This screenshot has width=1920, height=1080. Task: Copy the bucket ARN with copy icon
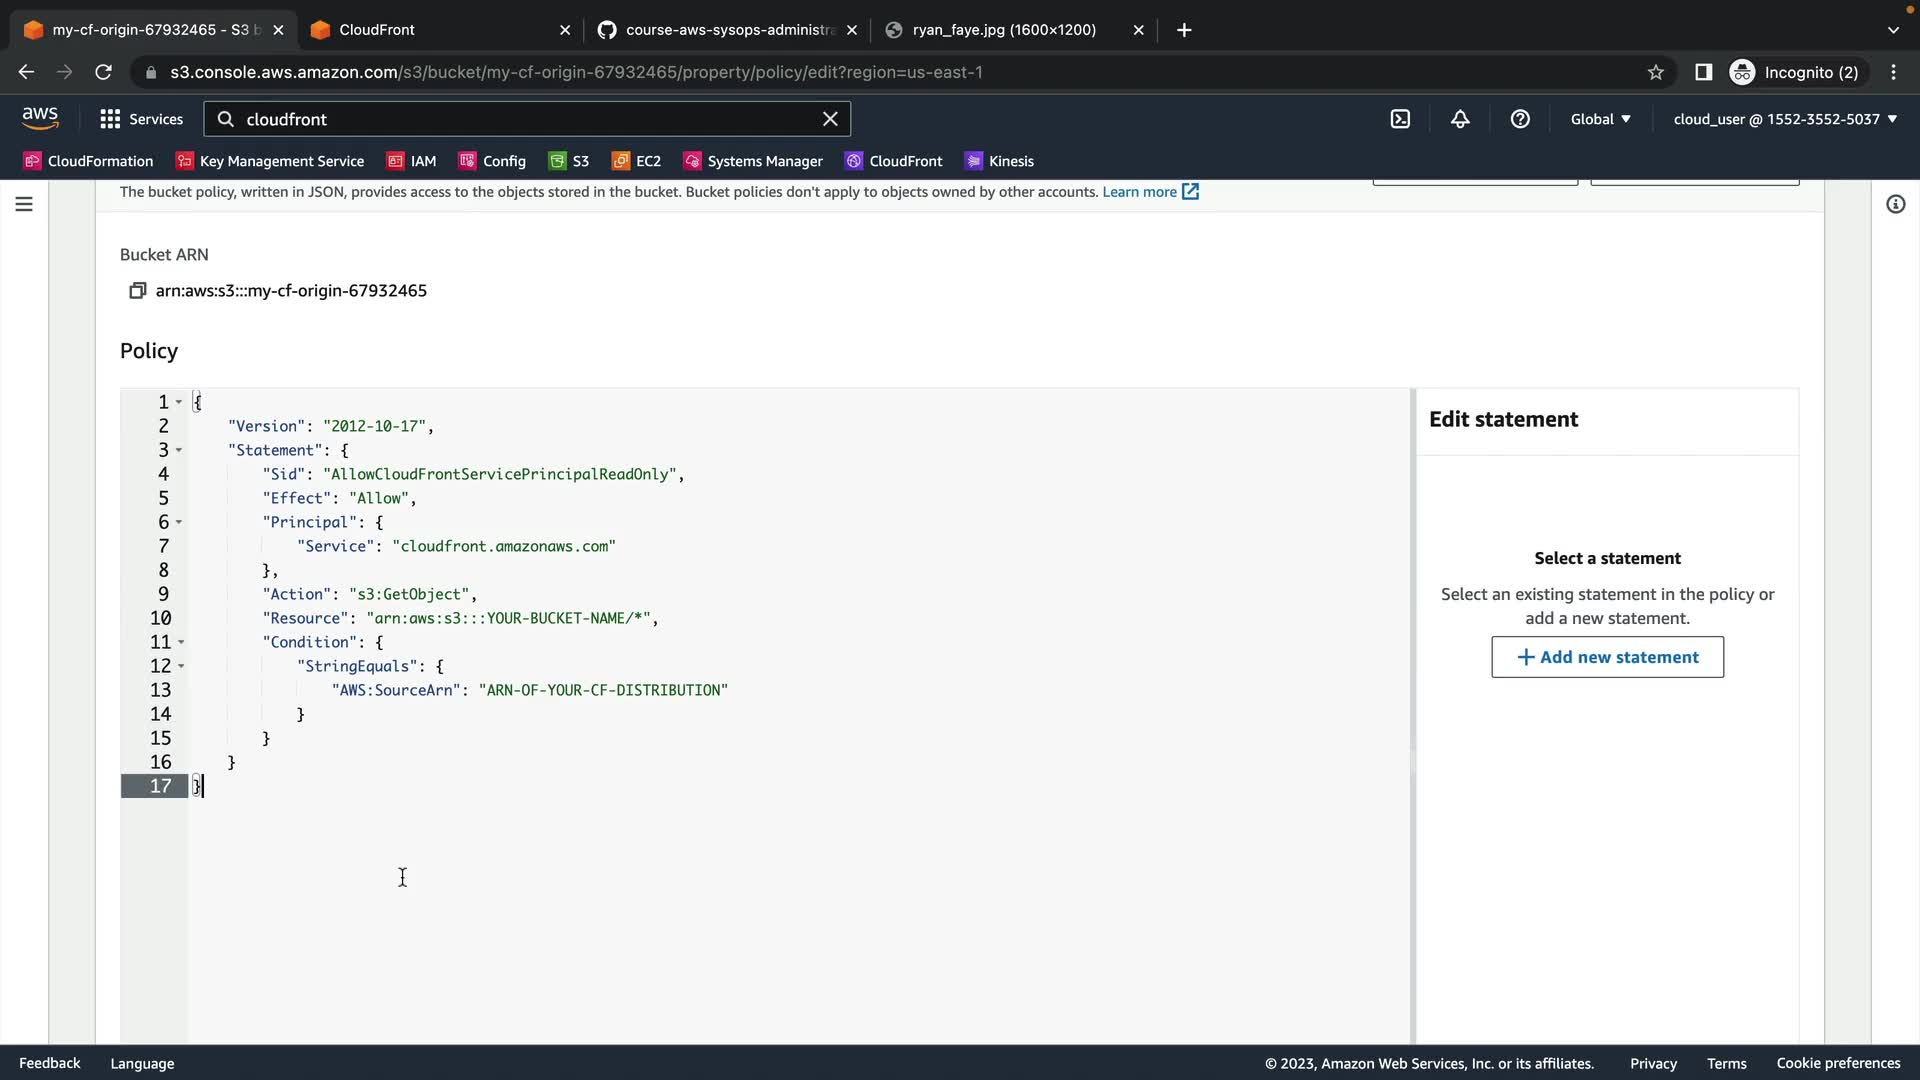click(x=137, y=291)
